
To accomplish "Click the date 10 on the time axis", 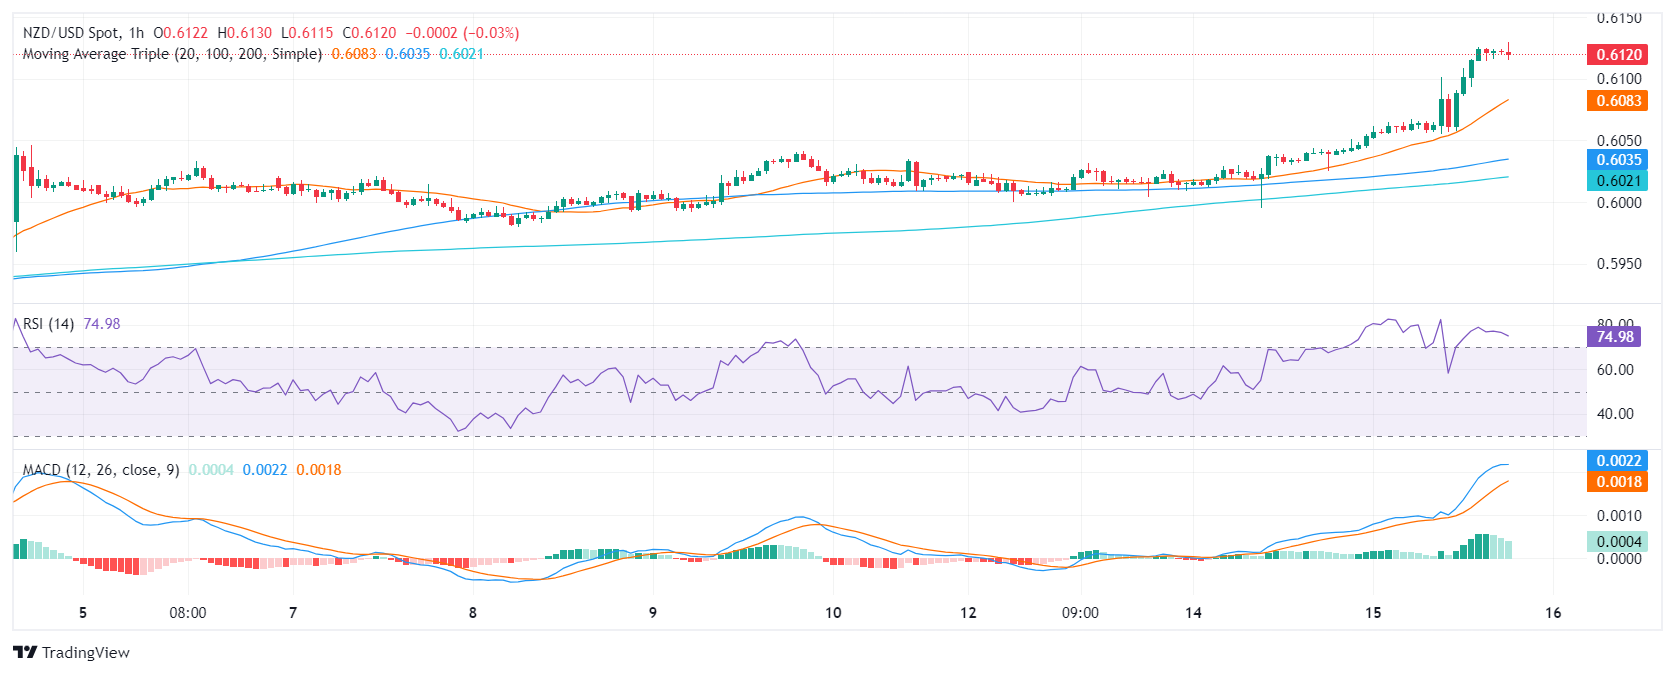I will click(833, 613).
